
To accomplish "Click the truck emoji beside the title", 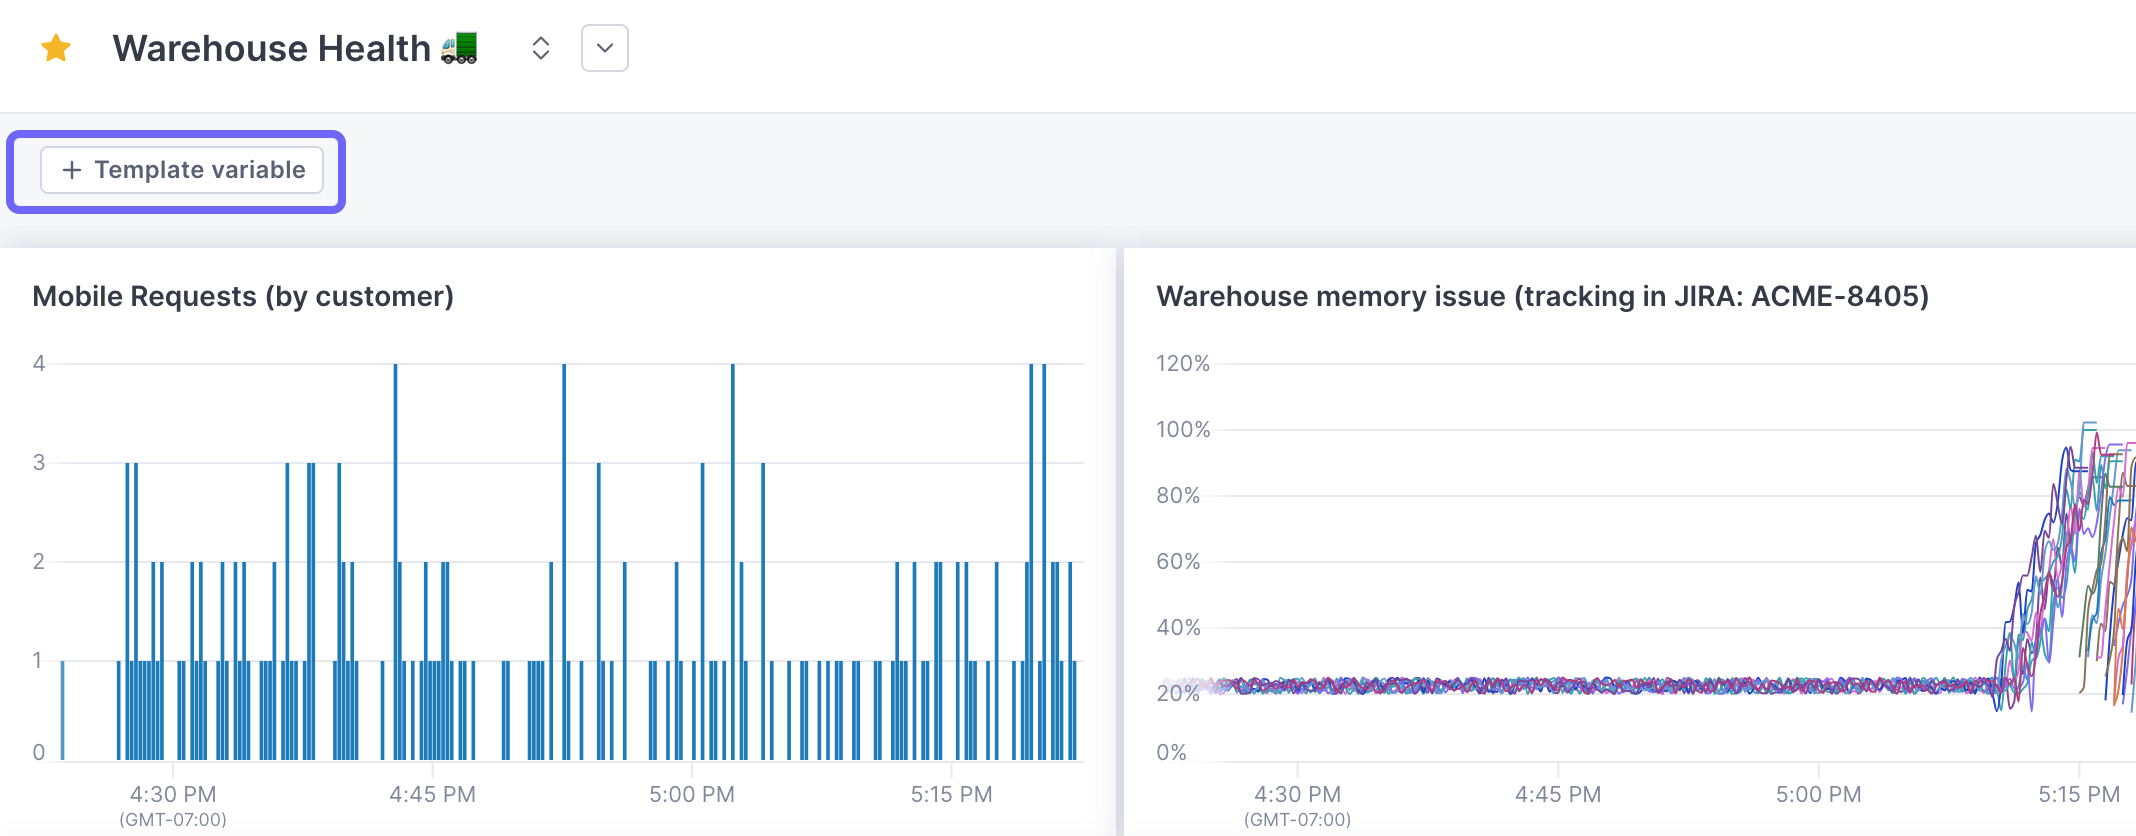I will point(459,48).
